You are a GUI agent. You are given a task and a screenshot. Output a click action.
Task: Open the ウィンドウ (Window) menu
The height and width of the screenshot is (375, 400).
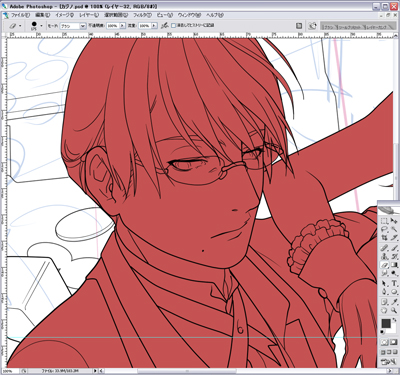pyautogui.click(x=189, y=15)
